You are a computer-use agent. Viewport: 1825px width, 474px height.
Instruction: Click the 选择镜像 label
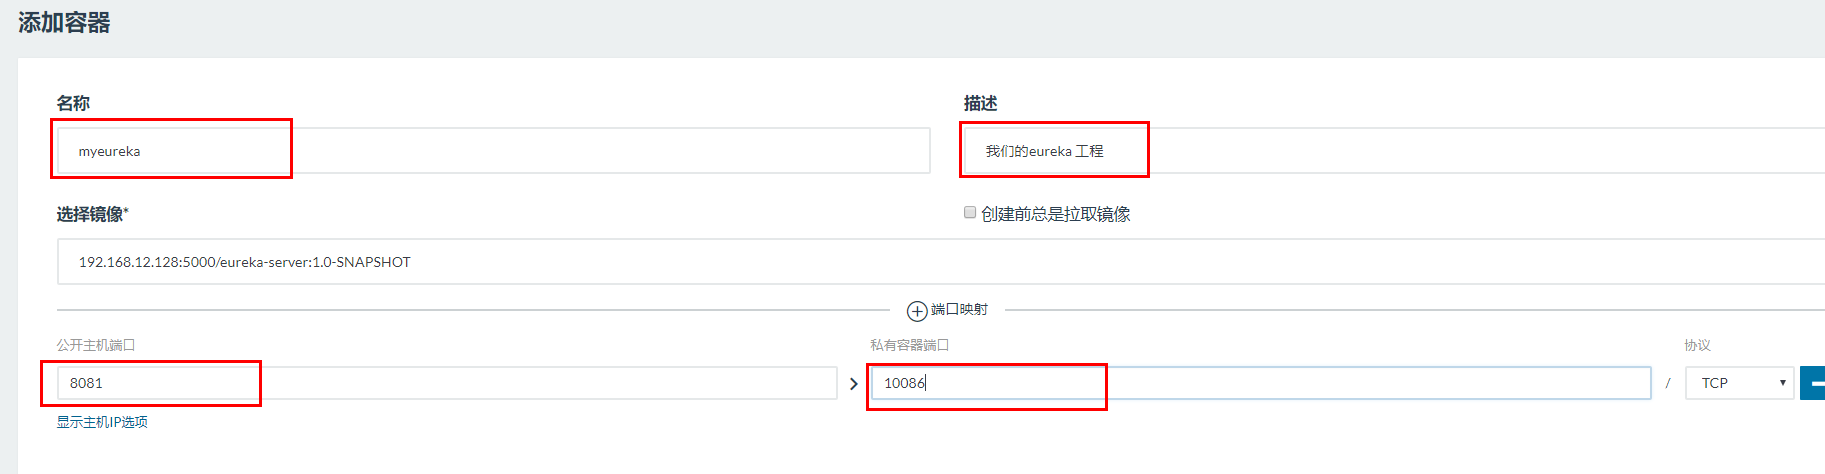click(92, 214)
